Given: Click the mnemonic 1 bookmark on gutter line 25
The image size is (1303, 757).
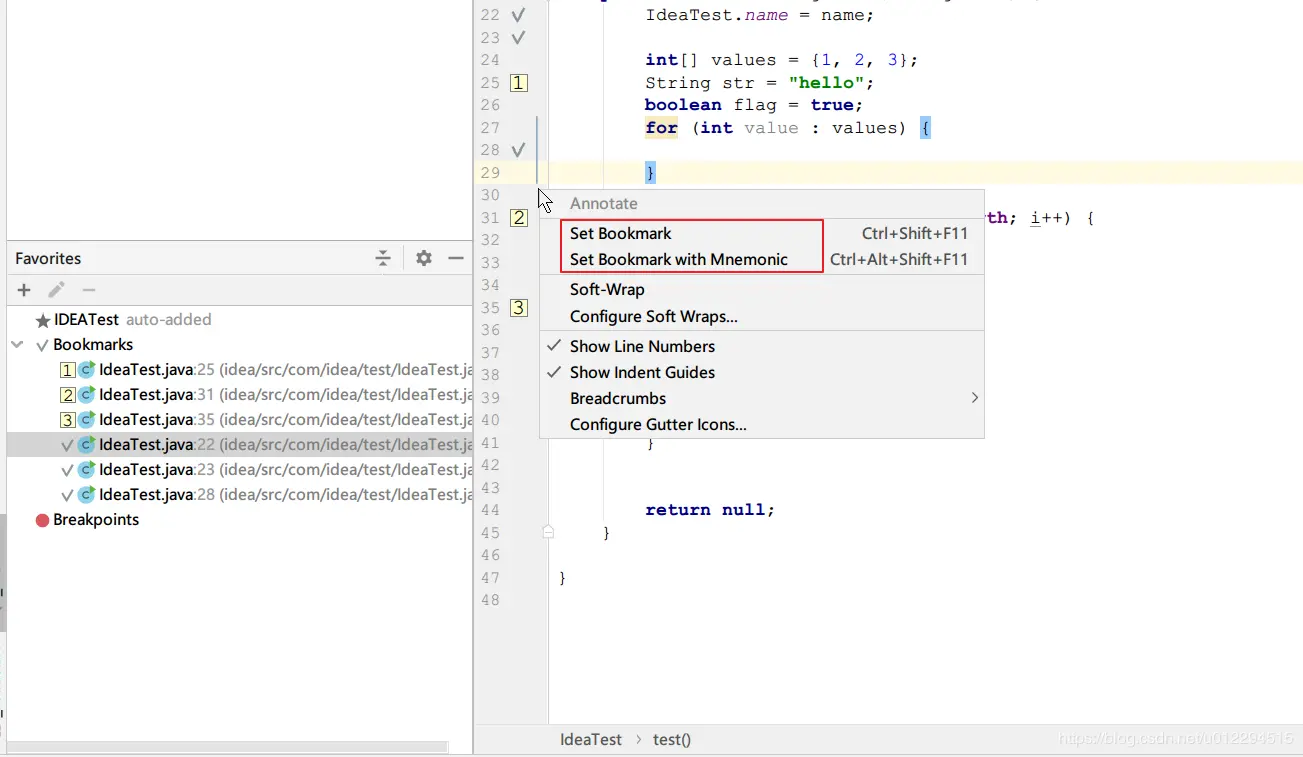Looking at the screenshot, I should click(x=518, y=83).
